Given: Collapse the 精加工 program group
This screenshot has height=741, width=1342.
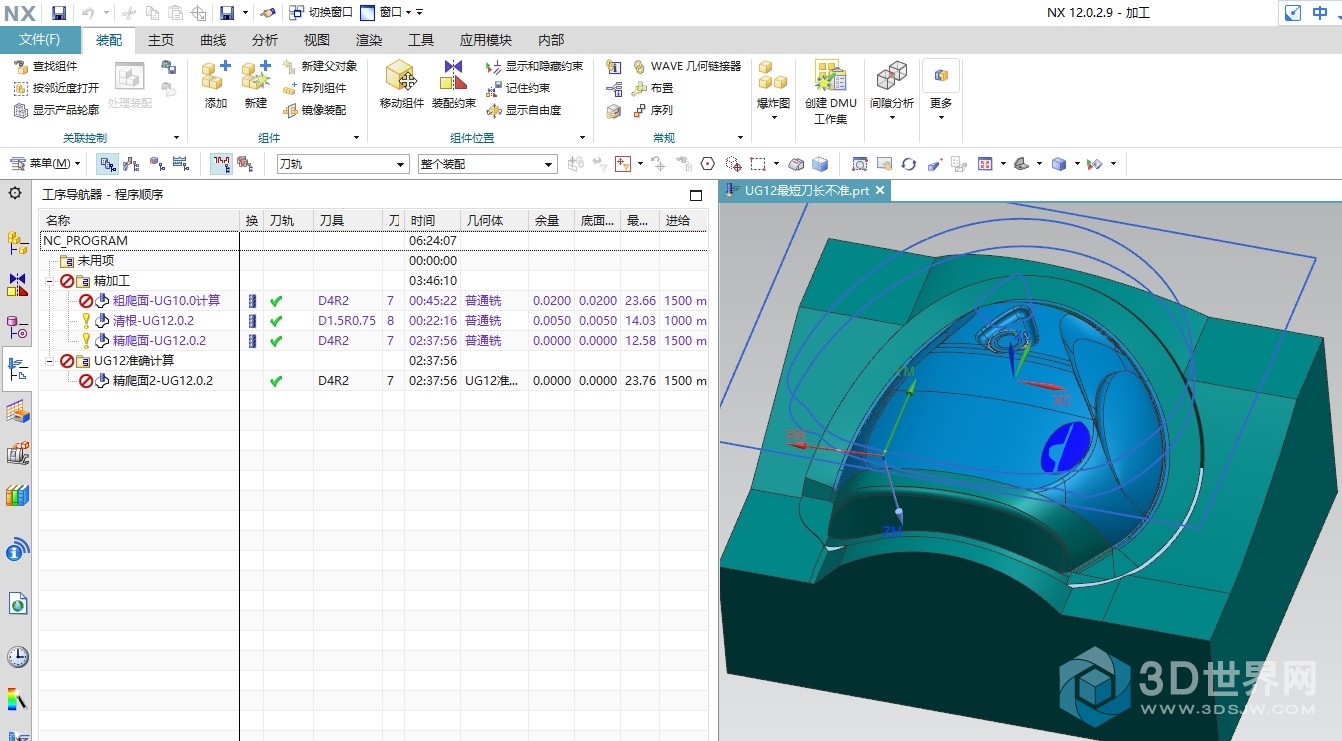Looking at the screenshot, I should point(50,281).
